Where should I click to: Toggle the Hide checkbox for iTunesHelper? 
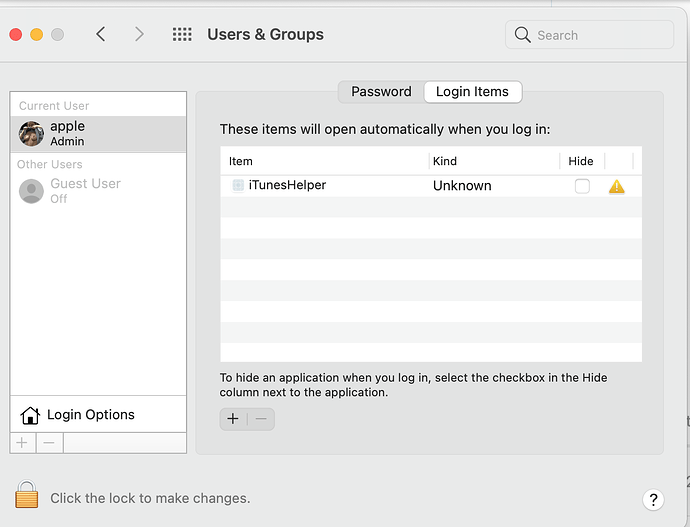(x=582, y=186)
